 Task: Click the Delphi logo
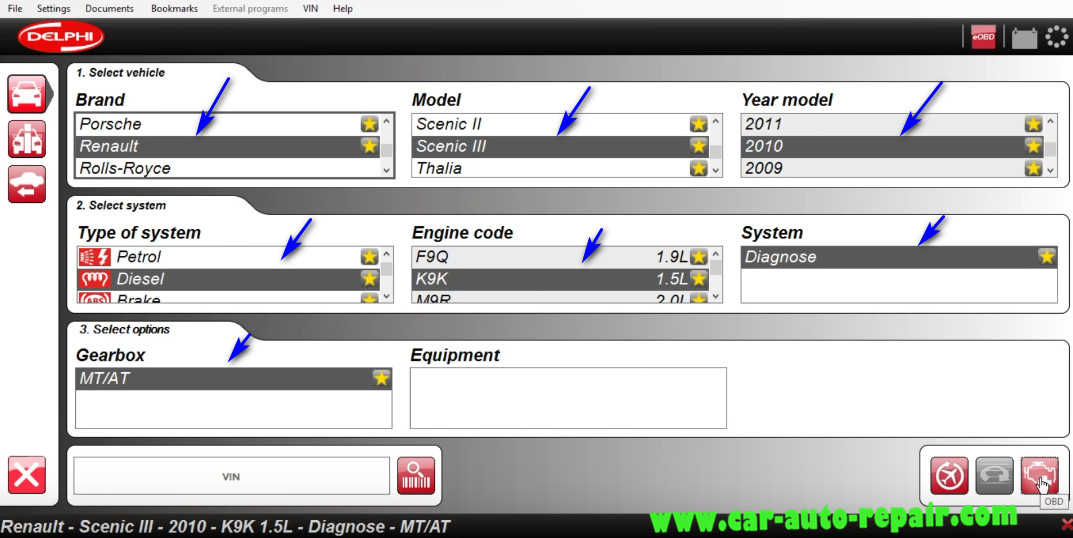61,36
